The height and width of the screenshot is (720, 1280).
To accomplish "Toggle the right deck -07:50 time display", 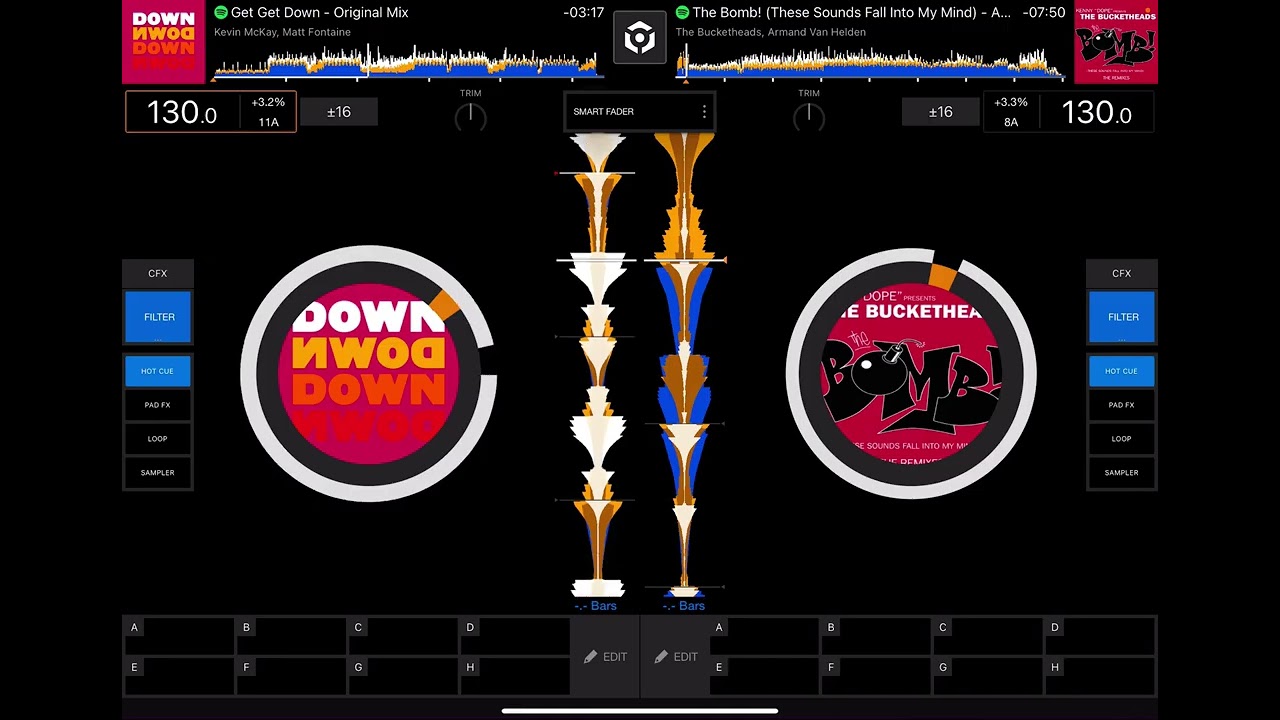I will point(1045,12).
